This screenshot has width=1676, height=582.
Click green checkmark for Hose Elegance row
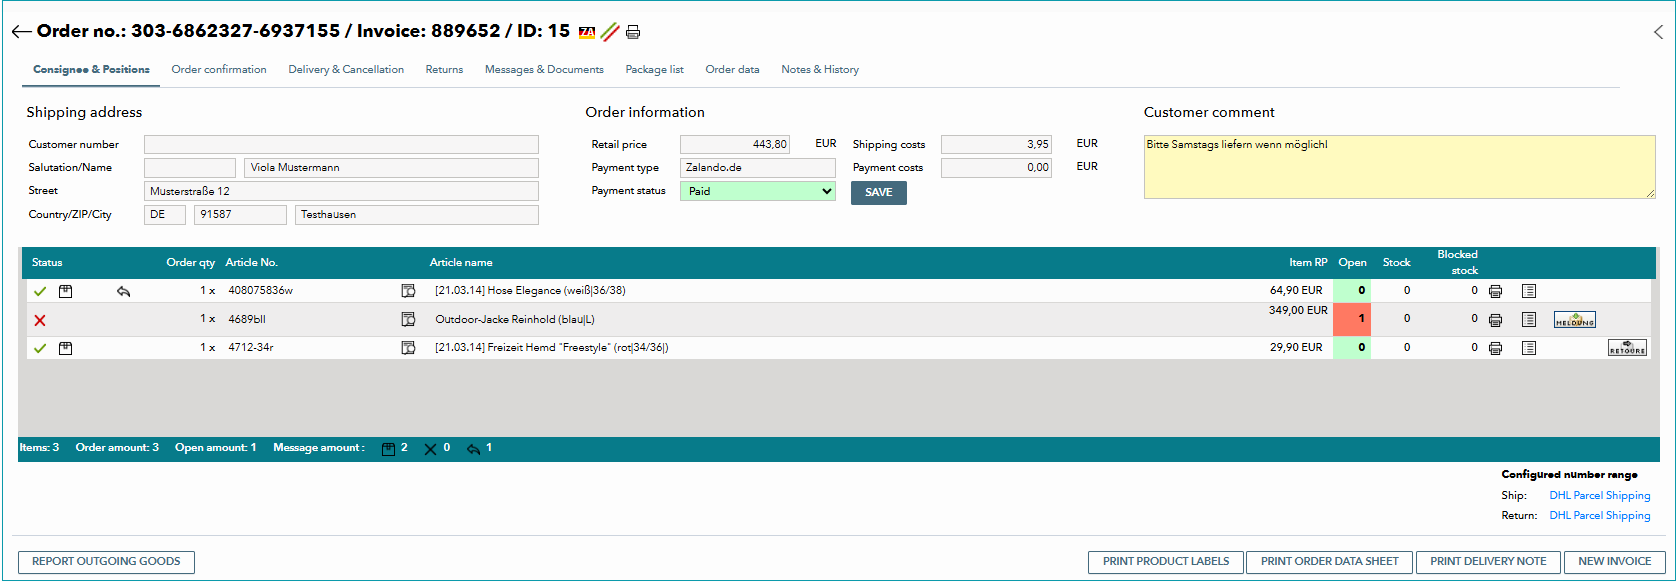click(x=40, y=291)
